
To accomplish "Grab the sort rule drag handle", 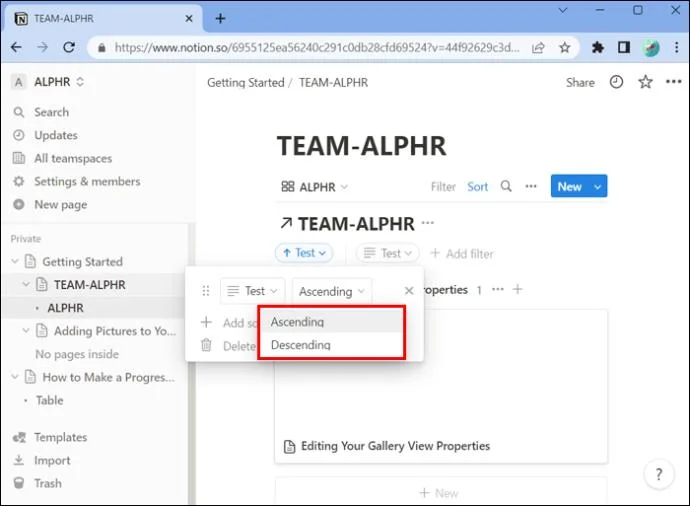I will [206, 291].
